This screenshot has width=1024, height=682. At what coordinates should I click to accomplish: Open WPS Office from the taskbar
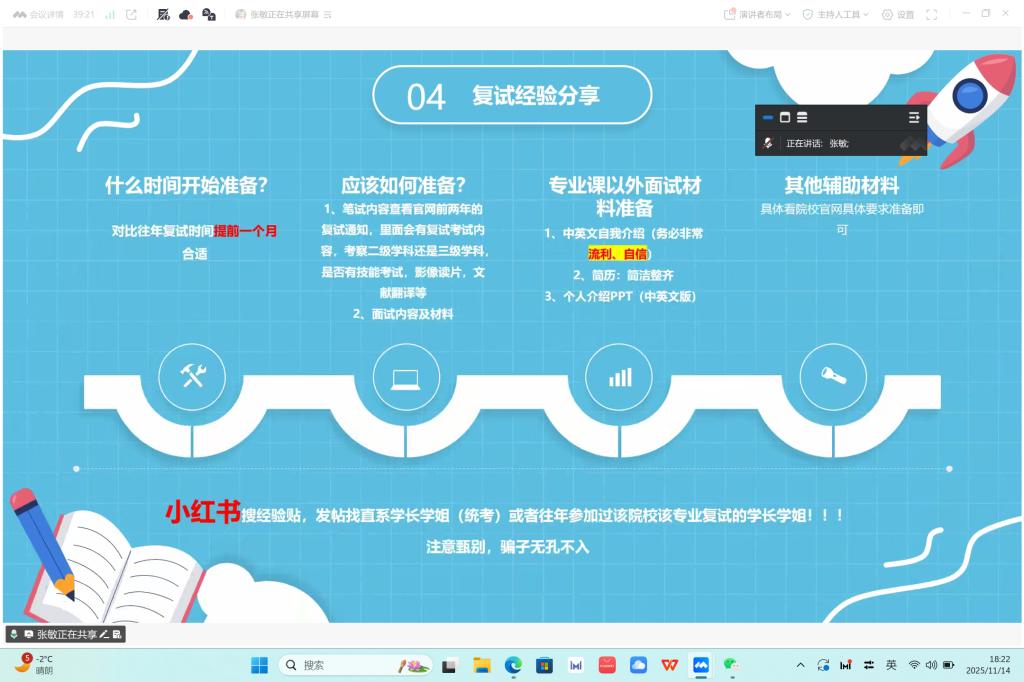[669, 665]
